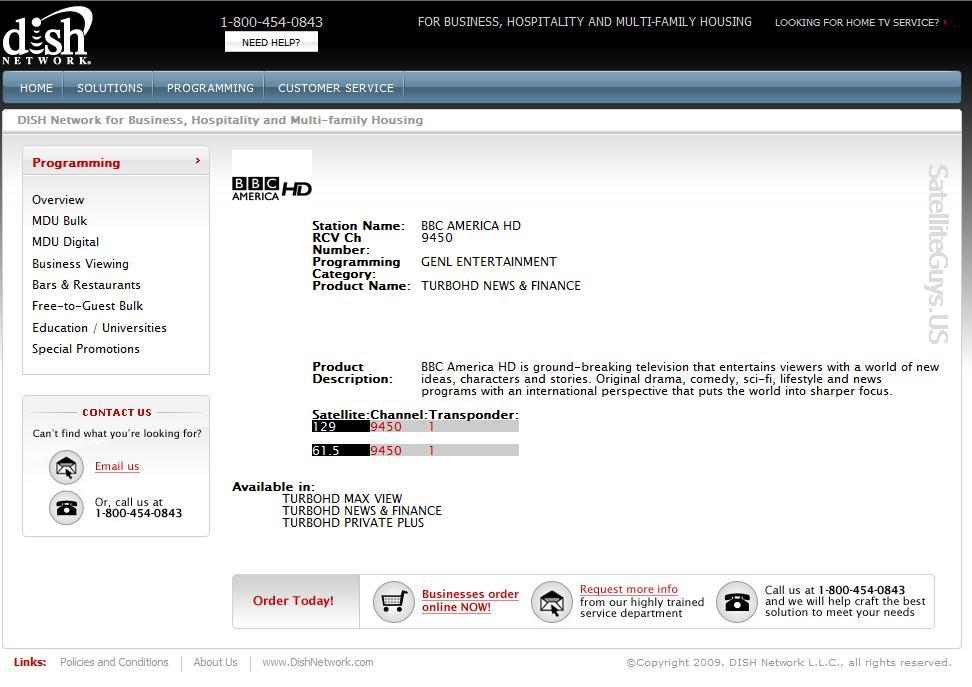Click the telephone icon in Contact Us
The height and width of the screenshot is (687, 972).
pyautogui.click(x=66, y=508)
